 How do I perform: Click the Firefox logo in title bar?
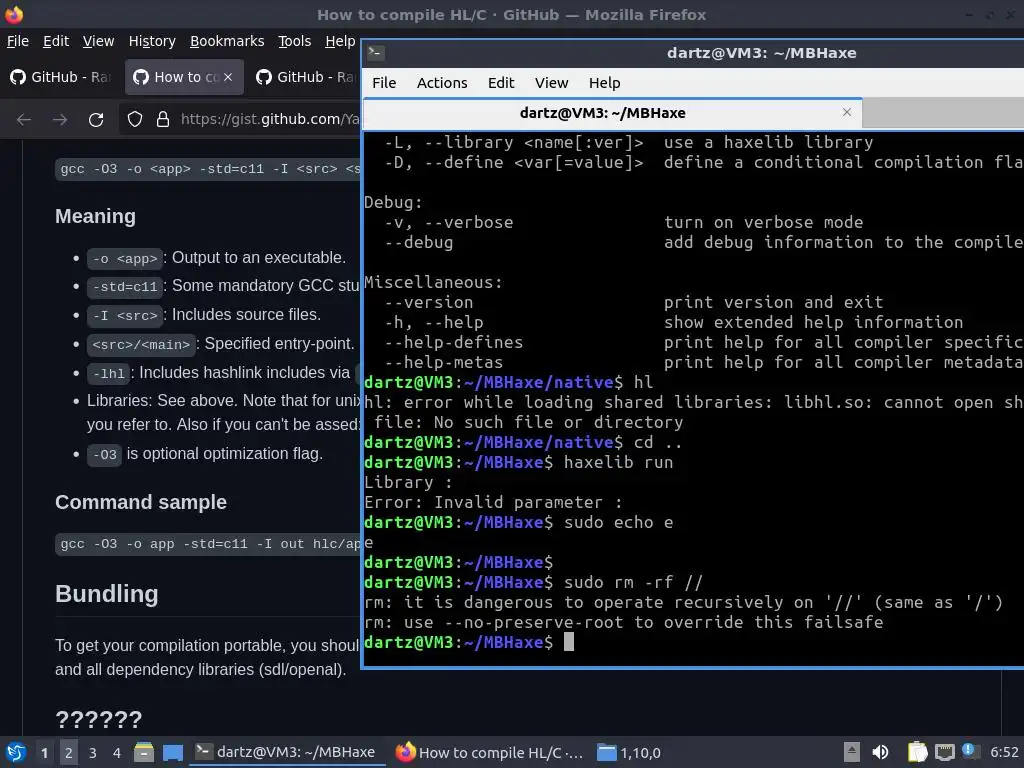14,14
